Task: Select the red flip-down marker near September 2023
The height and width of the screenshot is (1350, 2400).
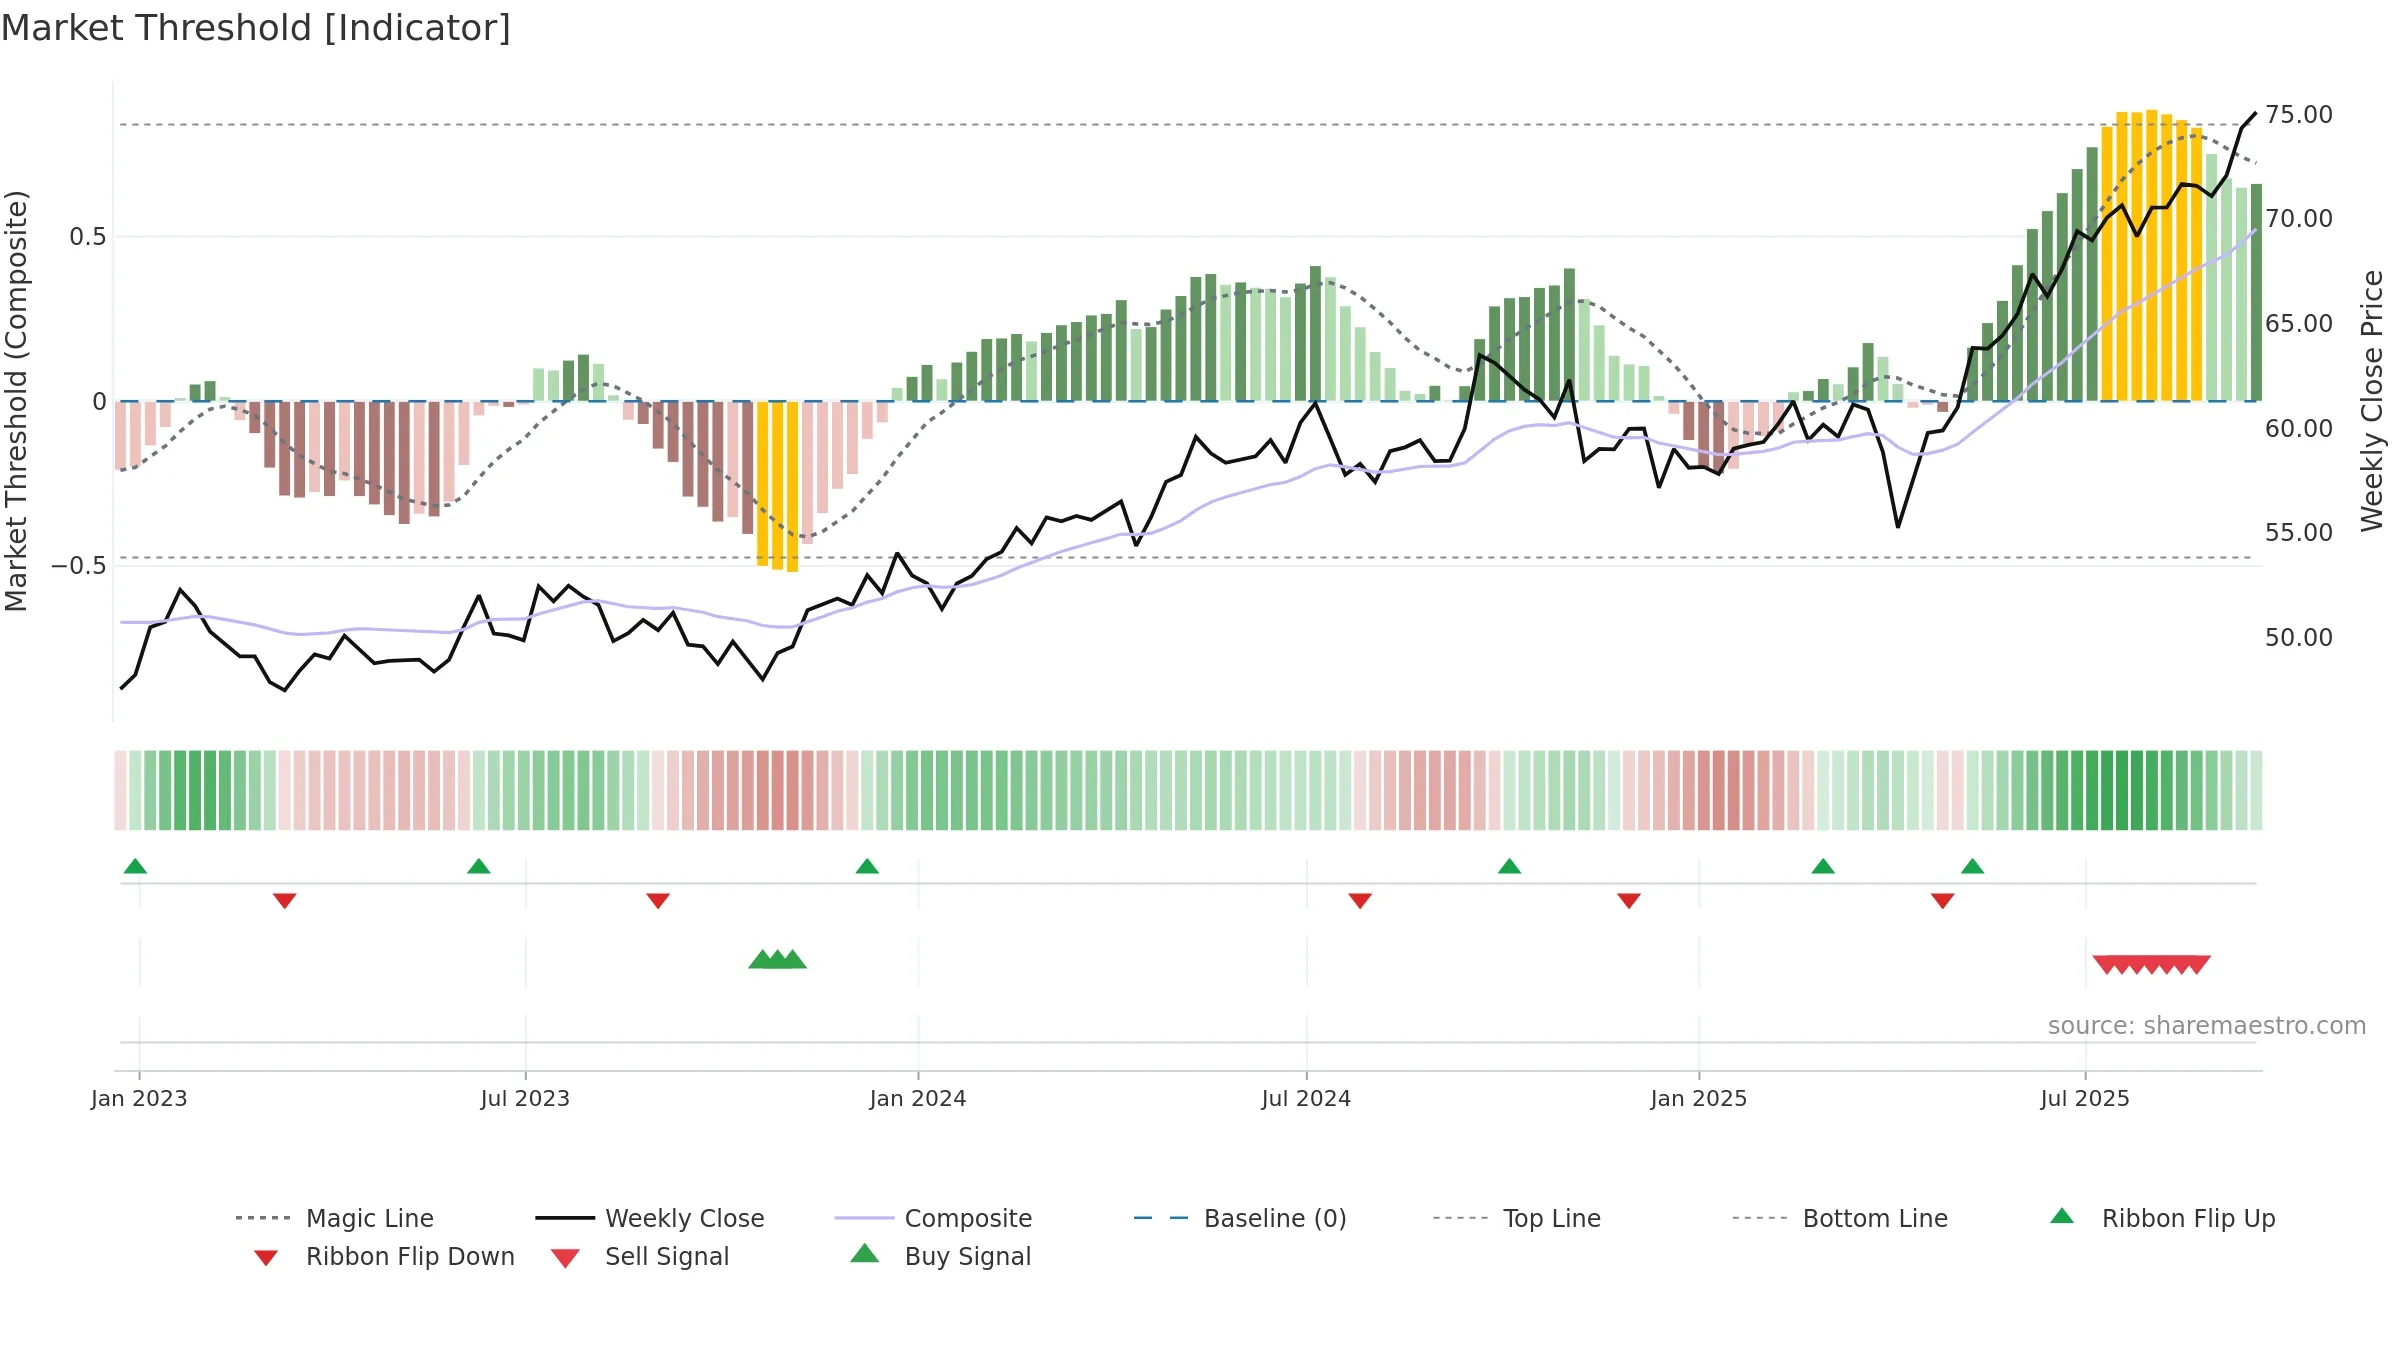Action: tap(658, 901)
